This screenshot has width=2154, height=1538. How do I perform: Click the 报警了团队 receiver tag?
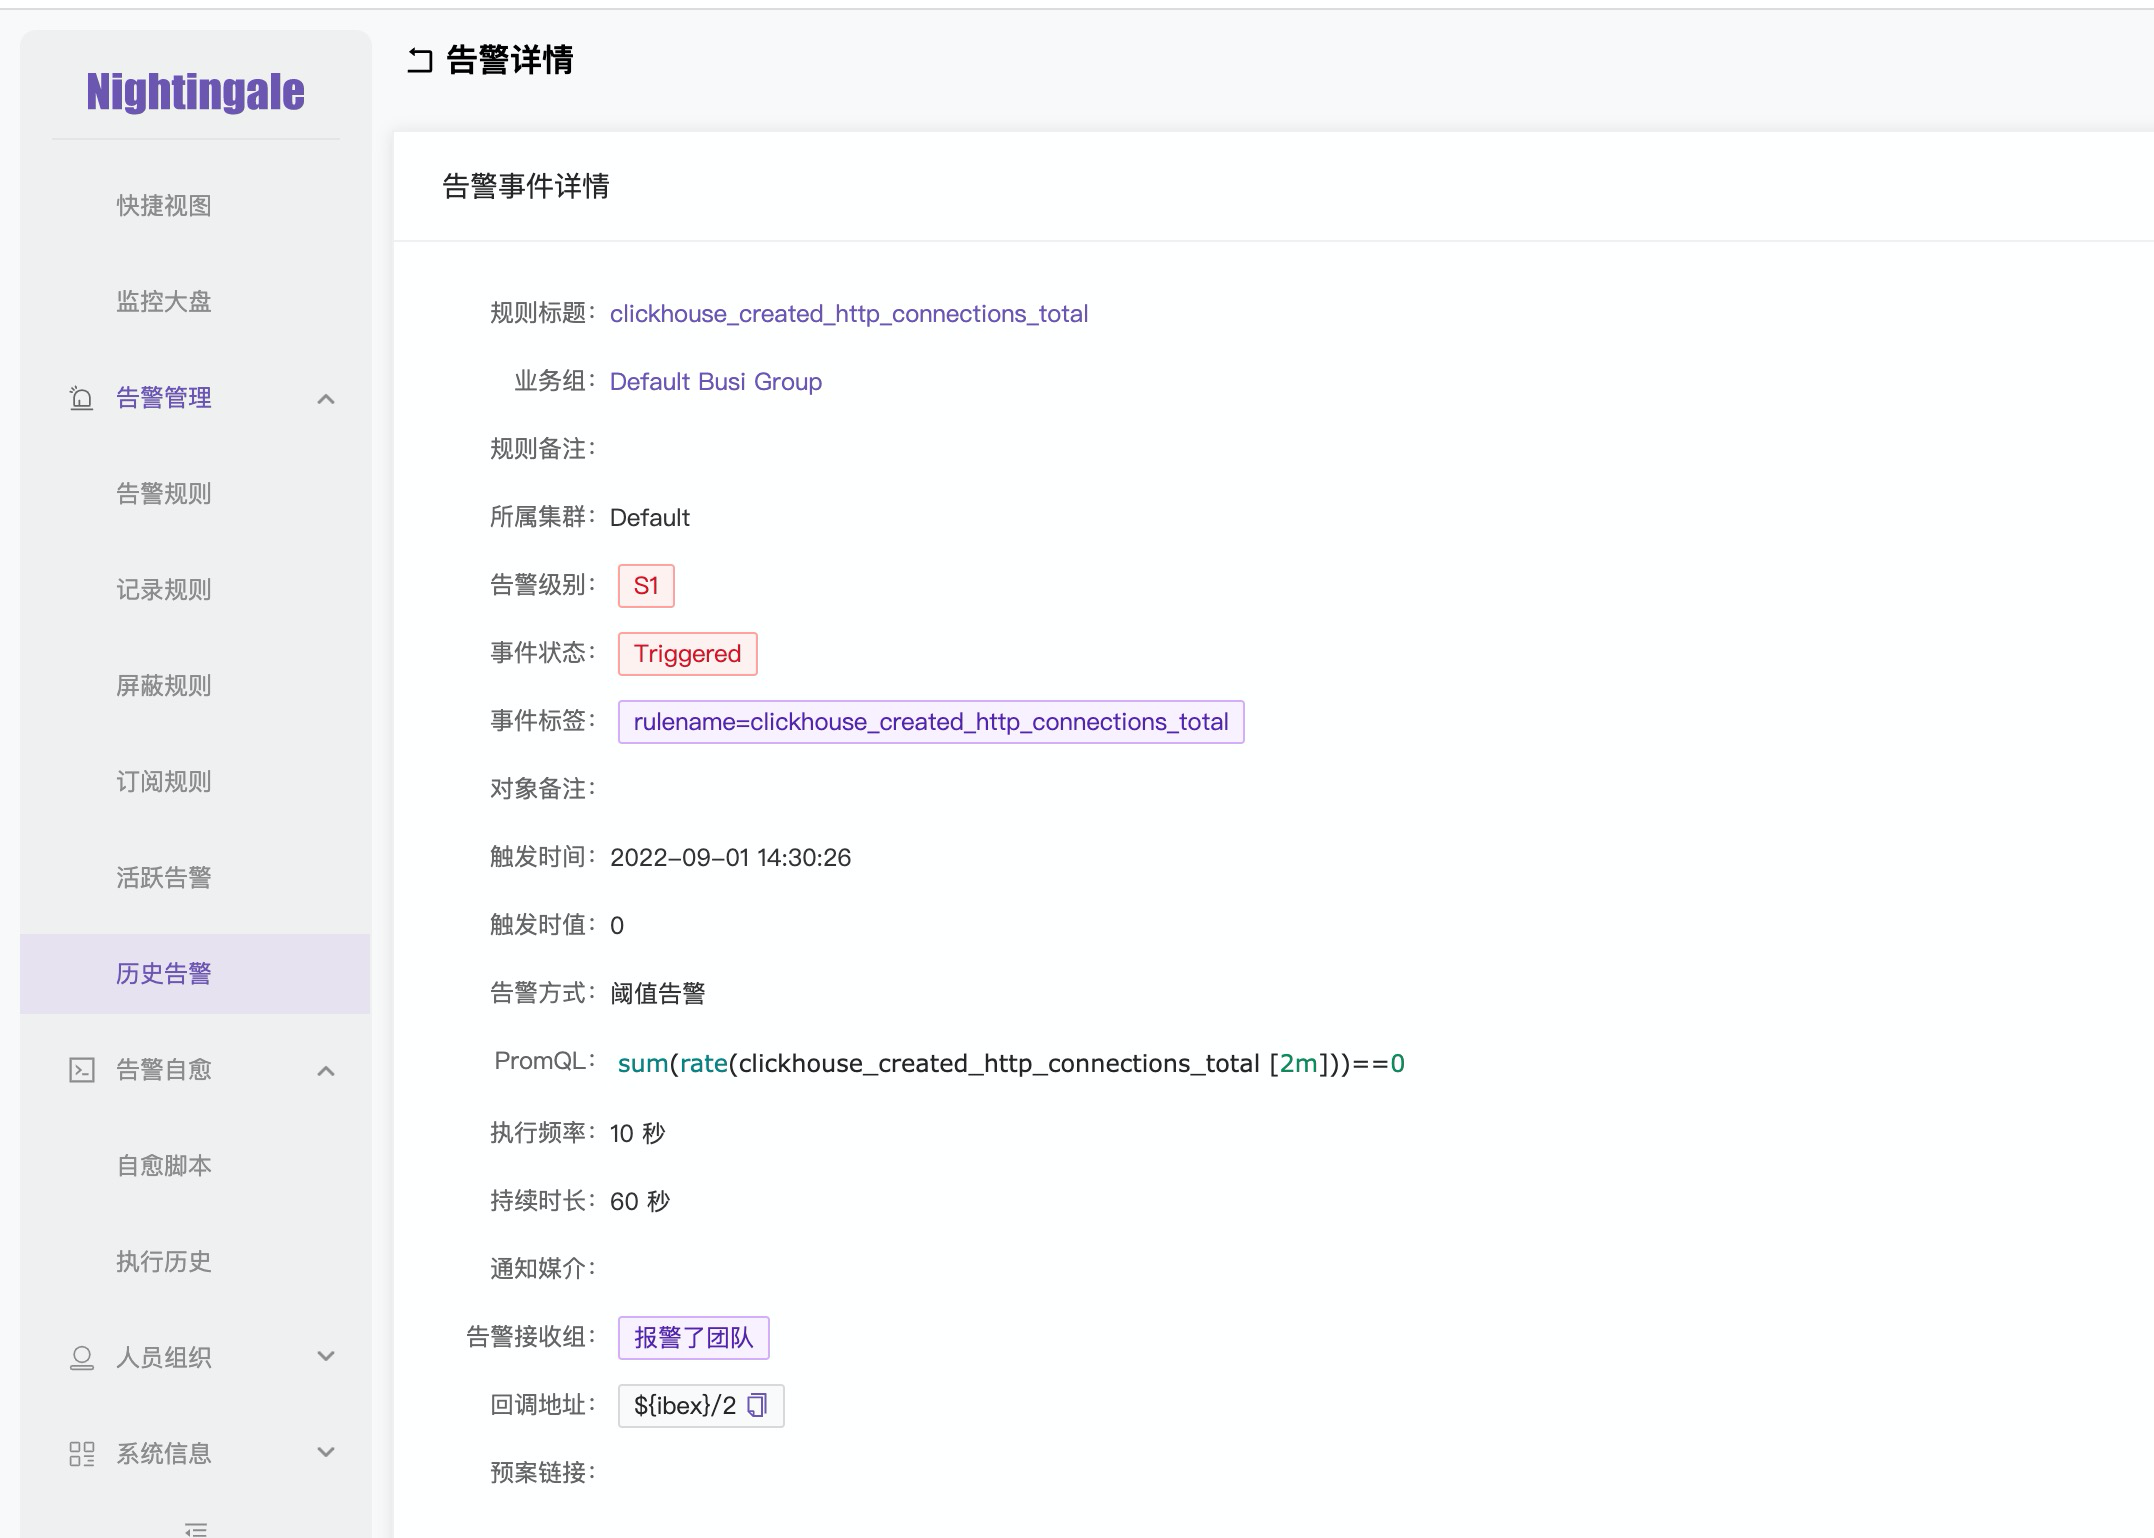pyautogui.click(x=694, y=1336)
